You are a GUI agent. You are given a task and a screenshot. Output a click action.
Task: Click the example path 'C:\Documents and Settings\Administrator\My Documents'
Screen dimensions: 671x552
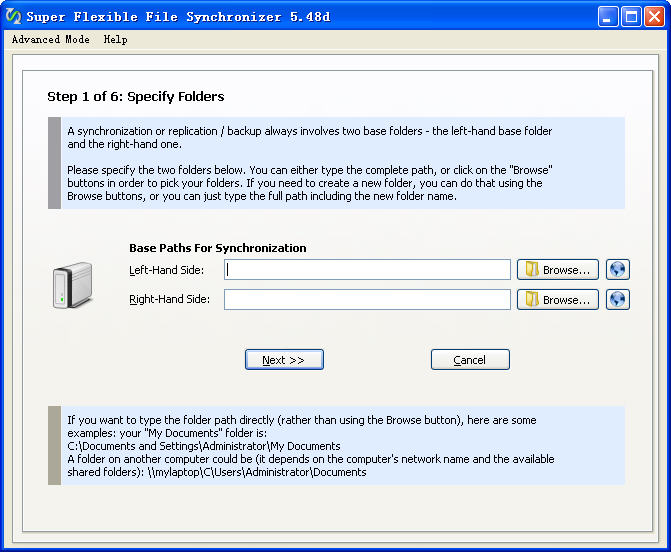pos(204,446)
